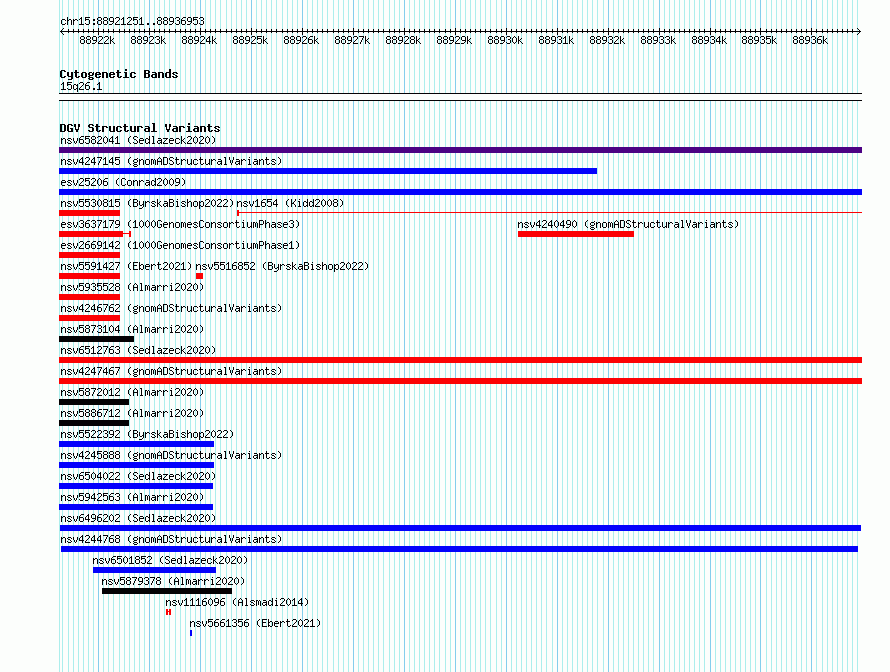Select the purple nsv6582041 variant bar
This screenshot has height=672, width=890.
[x=460, y=150]
